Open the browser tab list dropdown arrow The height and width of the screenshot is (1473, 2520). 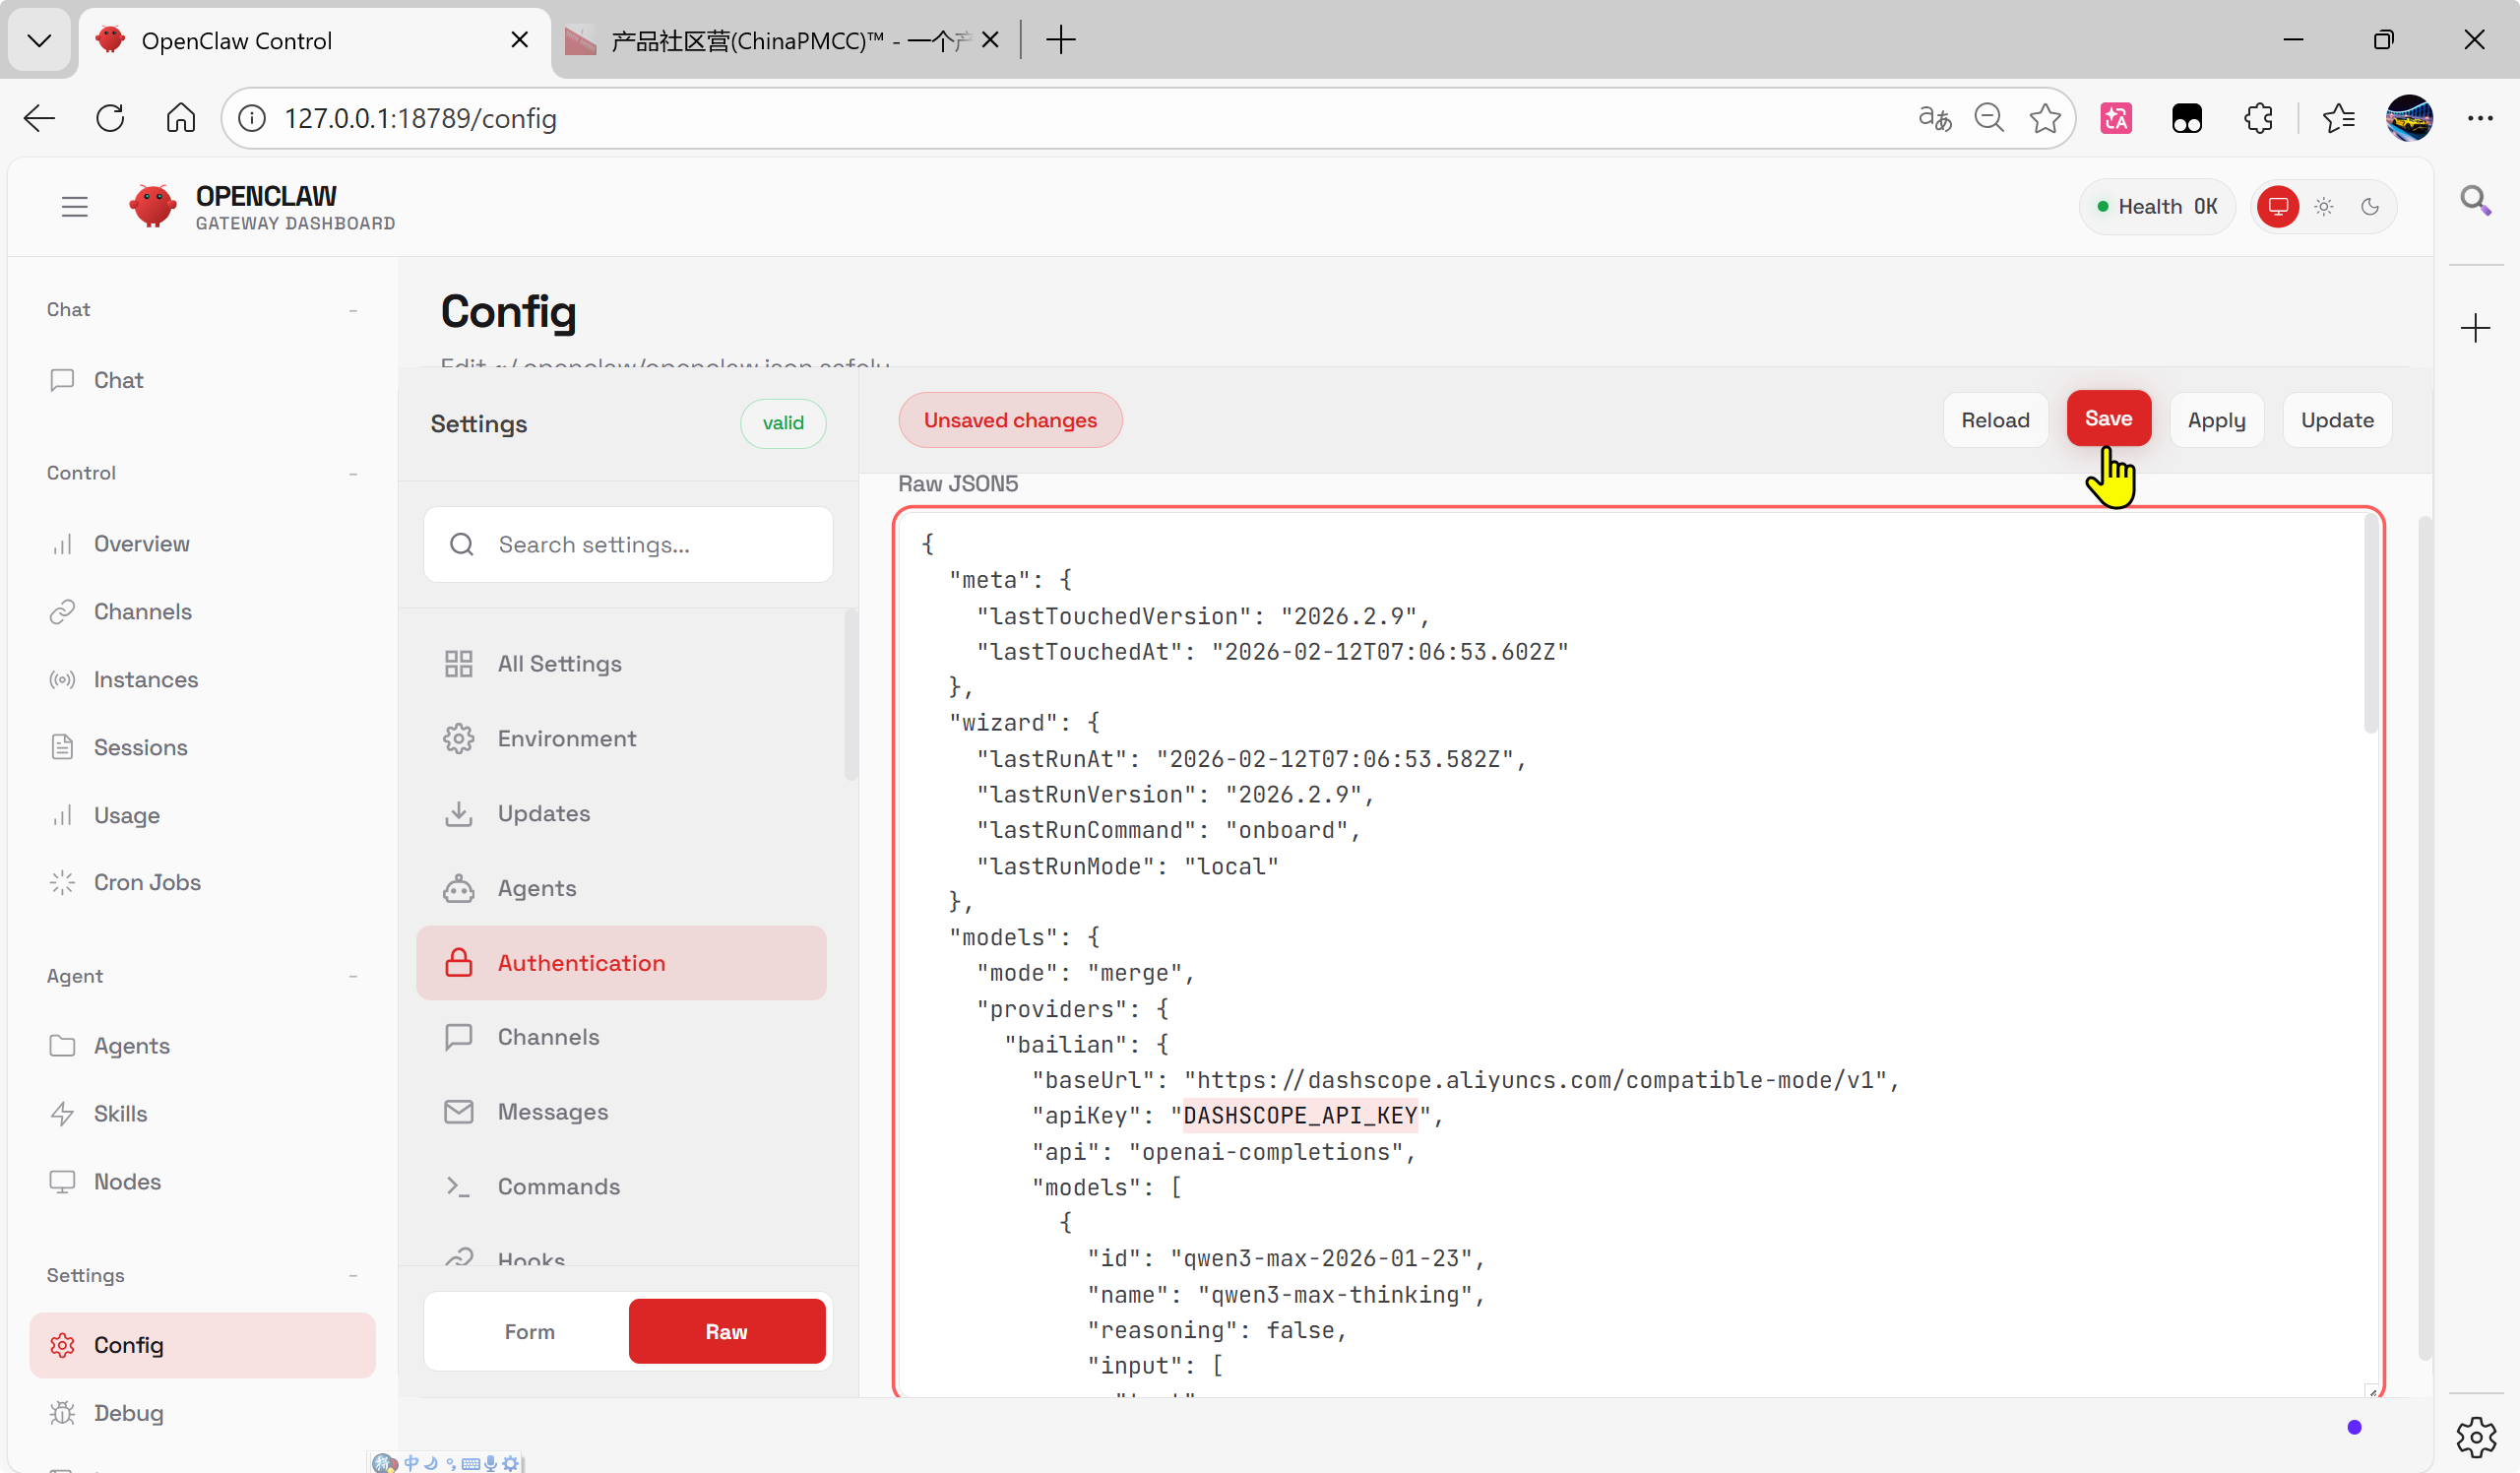pyautogui.click(x=39, y=40)
